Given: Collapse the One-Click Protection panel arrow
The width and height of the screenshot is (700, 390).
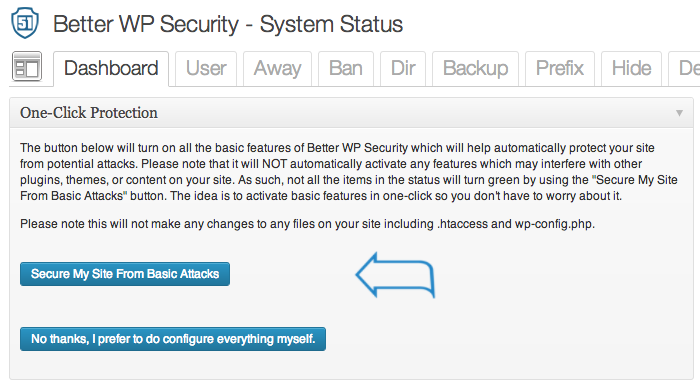Looking at the screenshot, I should [x=679, y=113].
